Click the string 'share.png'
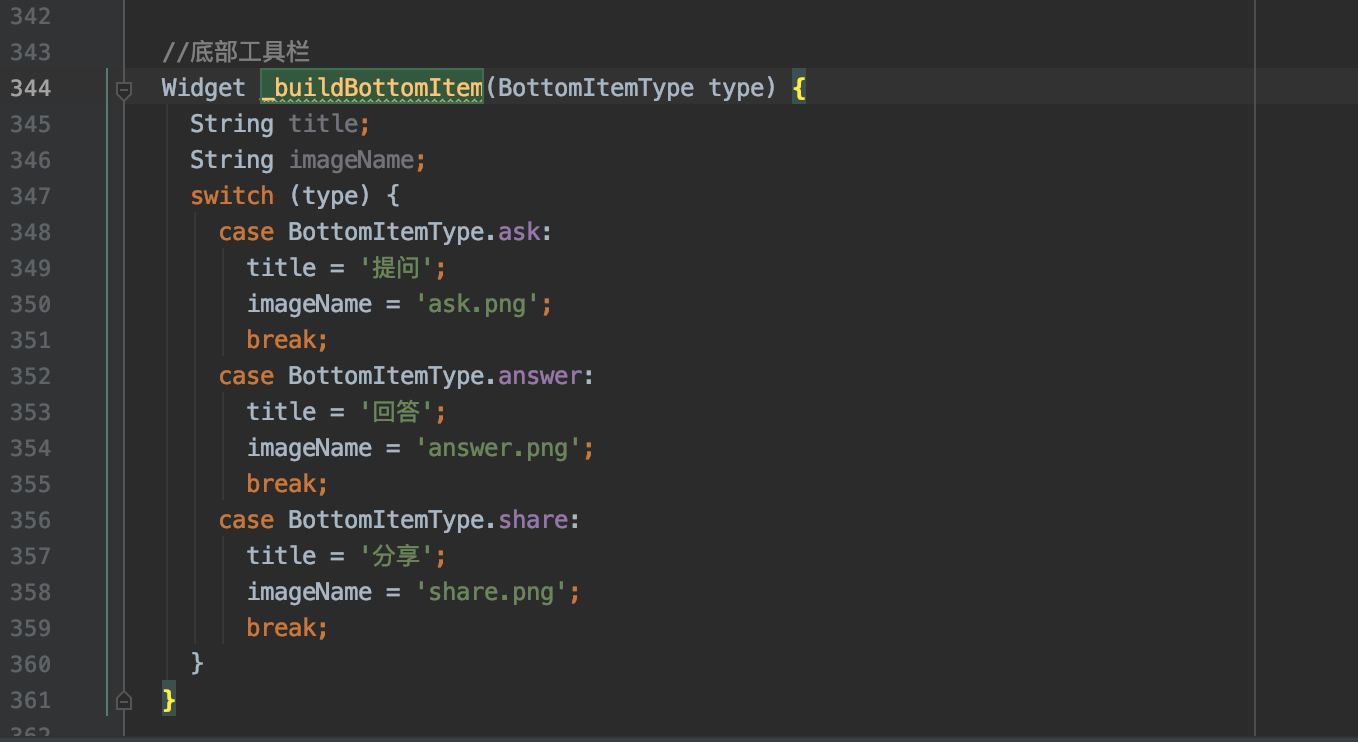Viewport: 1358px width, 742px height. pos(491,592)
